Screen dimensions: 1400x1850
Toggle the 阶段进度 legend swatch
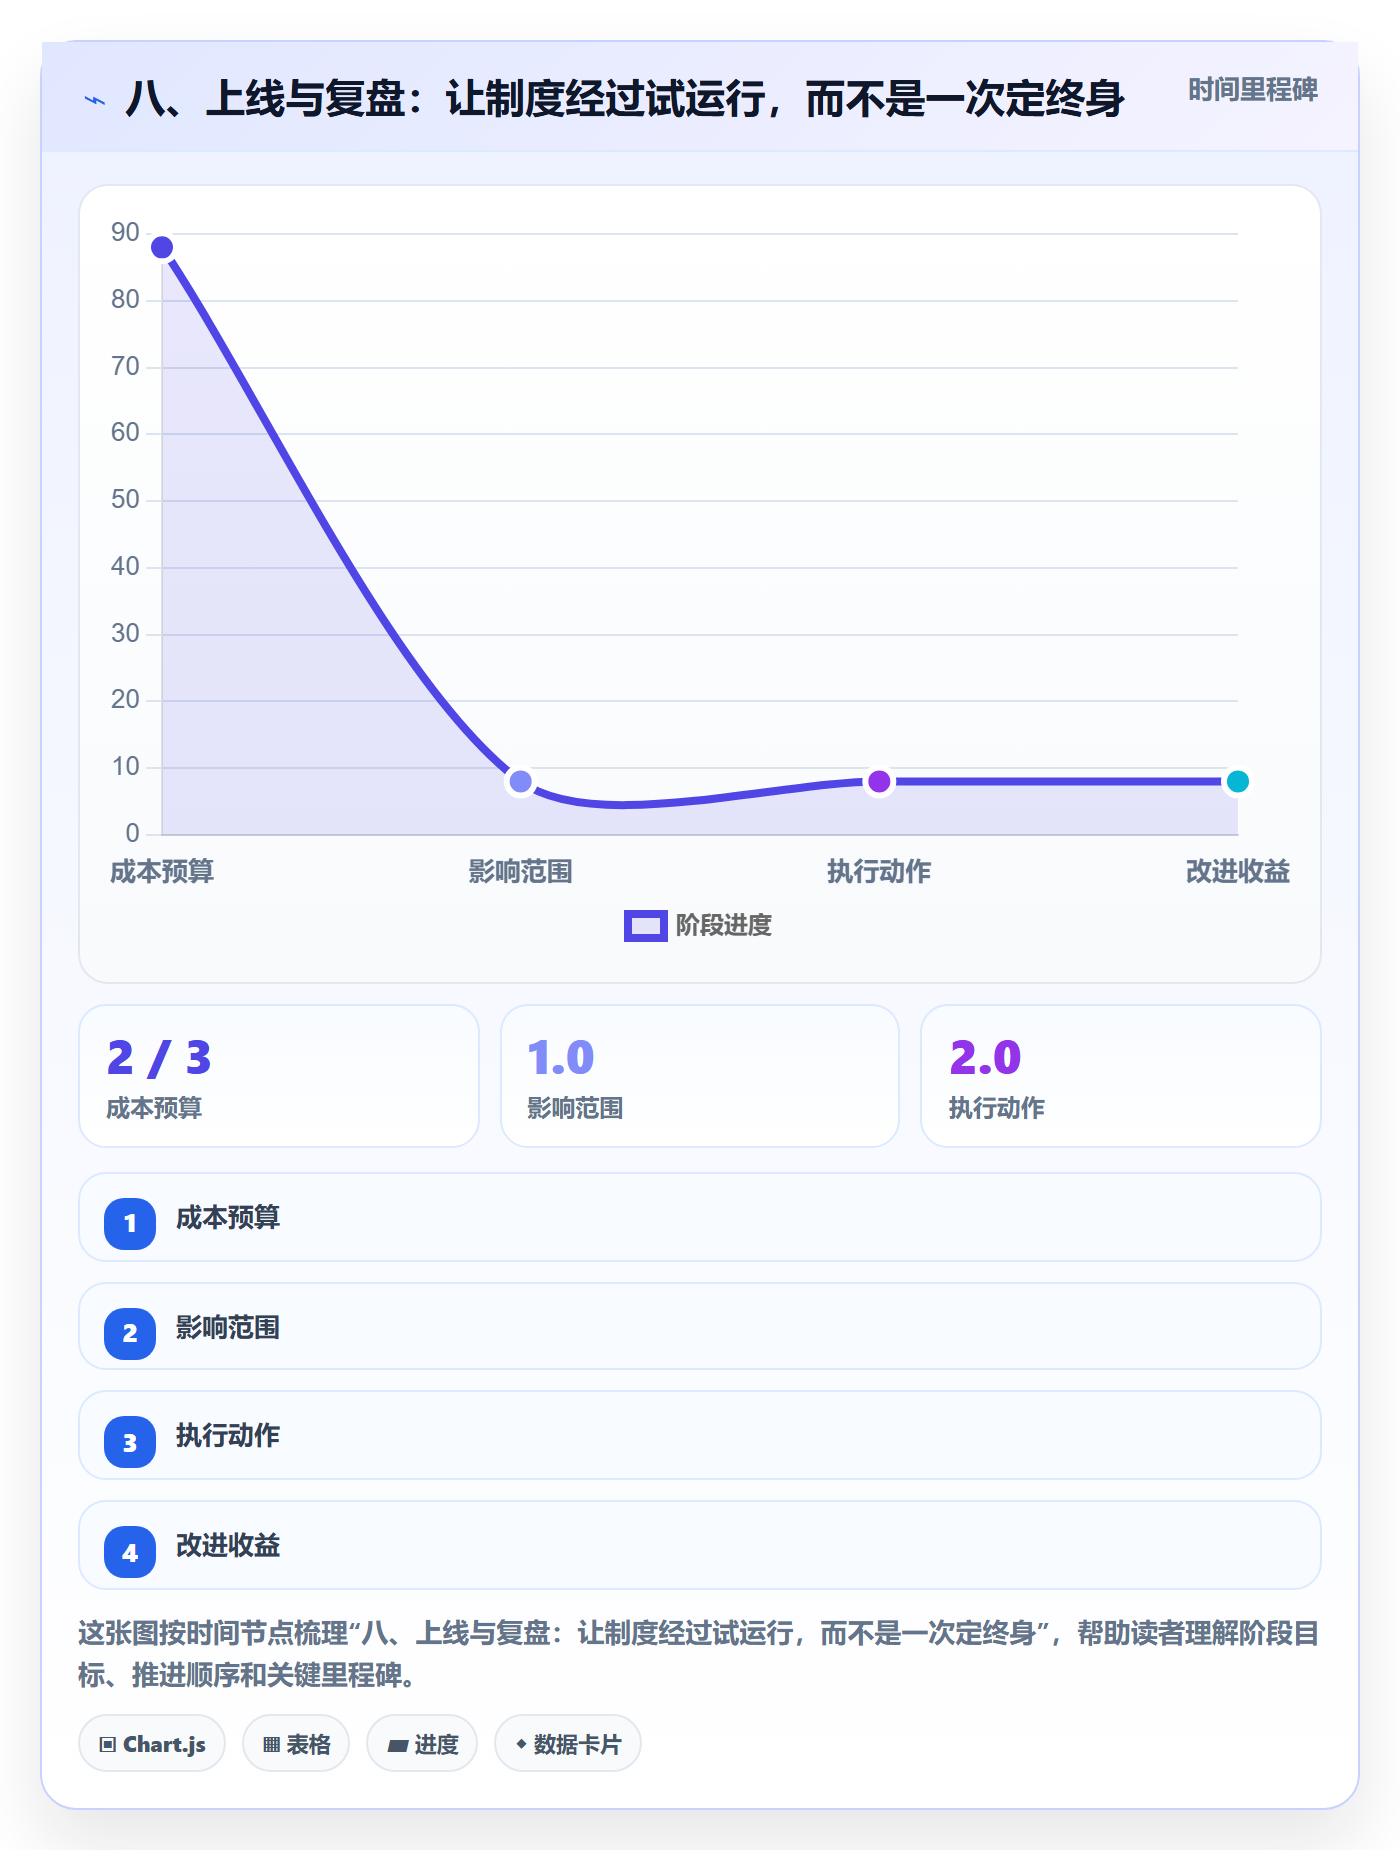point(645,926)
